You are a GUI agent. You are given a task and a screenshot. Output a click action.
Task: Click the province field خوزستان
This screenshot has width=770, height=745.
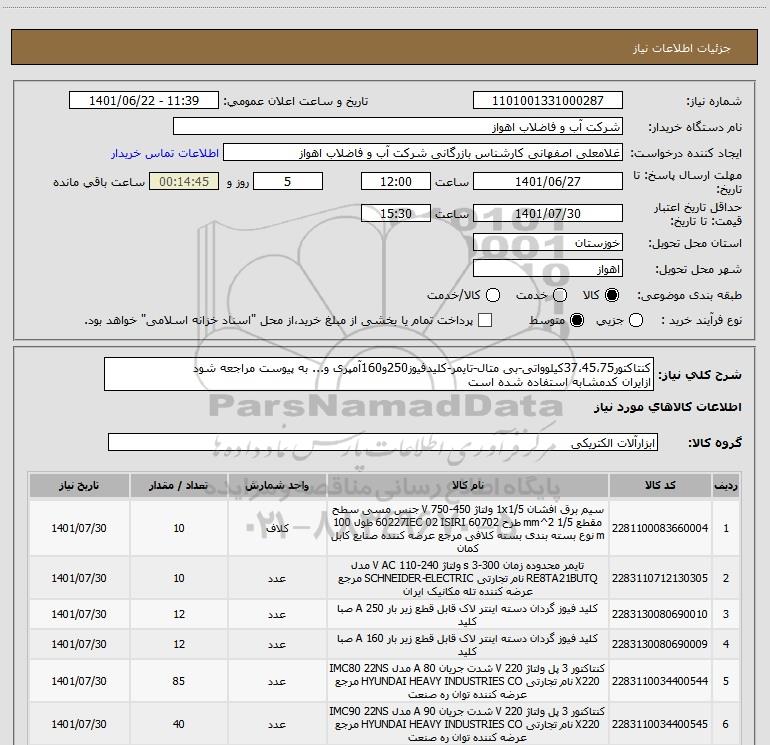point(548,243)
